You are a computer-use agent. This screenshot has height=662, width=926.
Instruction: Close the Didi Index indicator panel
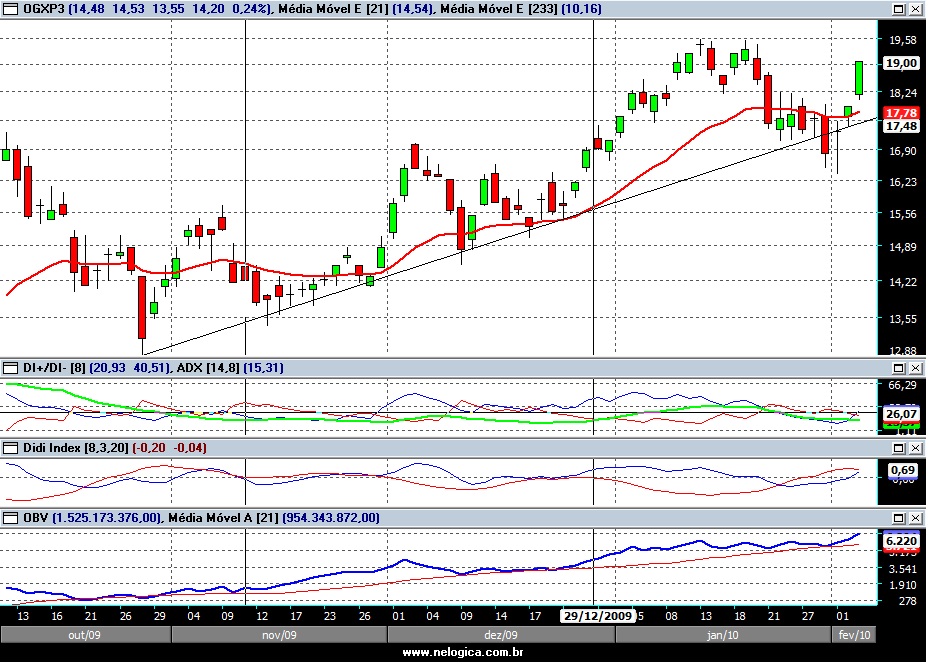pos(915,448)
